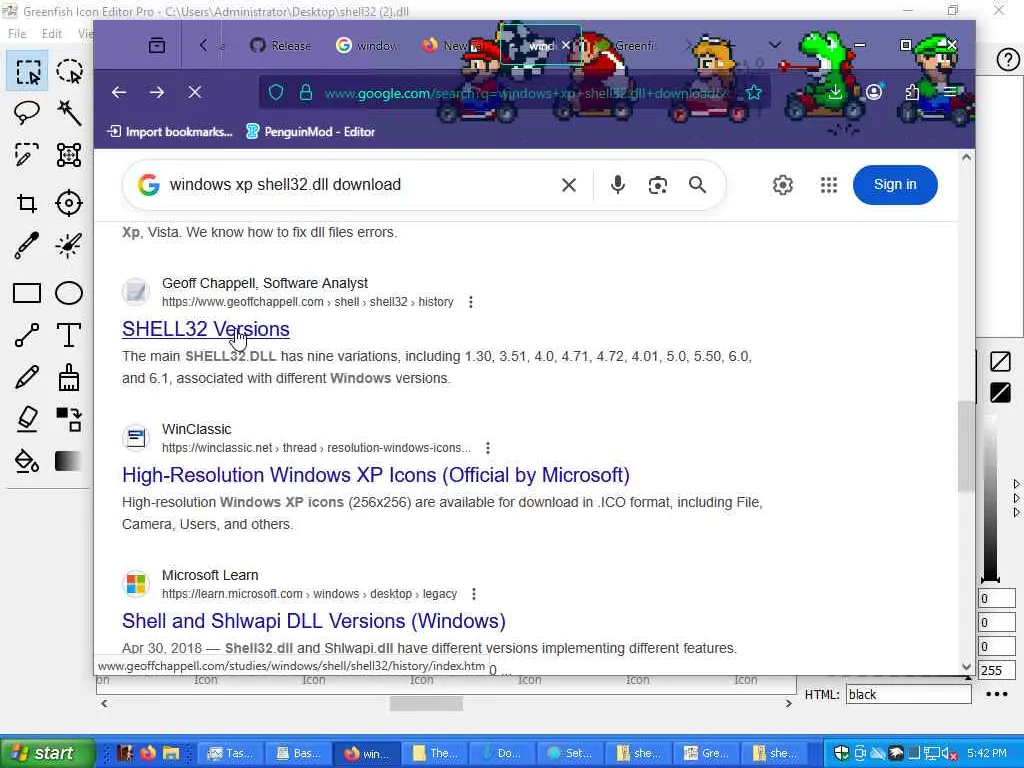Open the Windows Start menu
The width and height of the screenshot is (1024, 768).
click(x=47, y=753)
